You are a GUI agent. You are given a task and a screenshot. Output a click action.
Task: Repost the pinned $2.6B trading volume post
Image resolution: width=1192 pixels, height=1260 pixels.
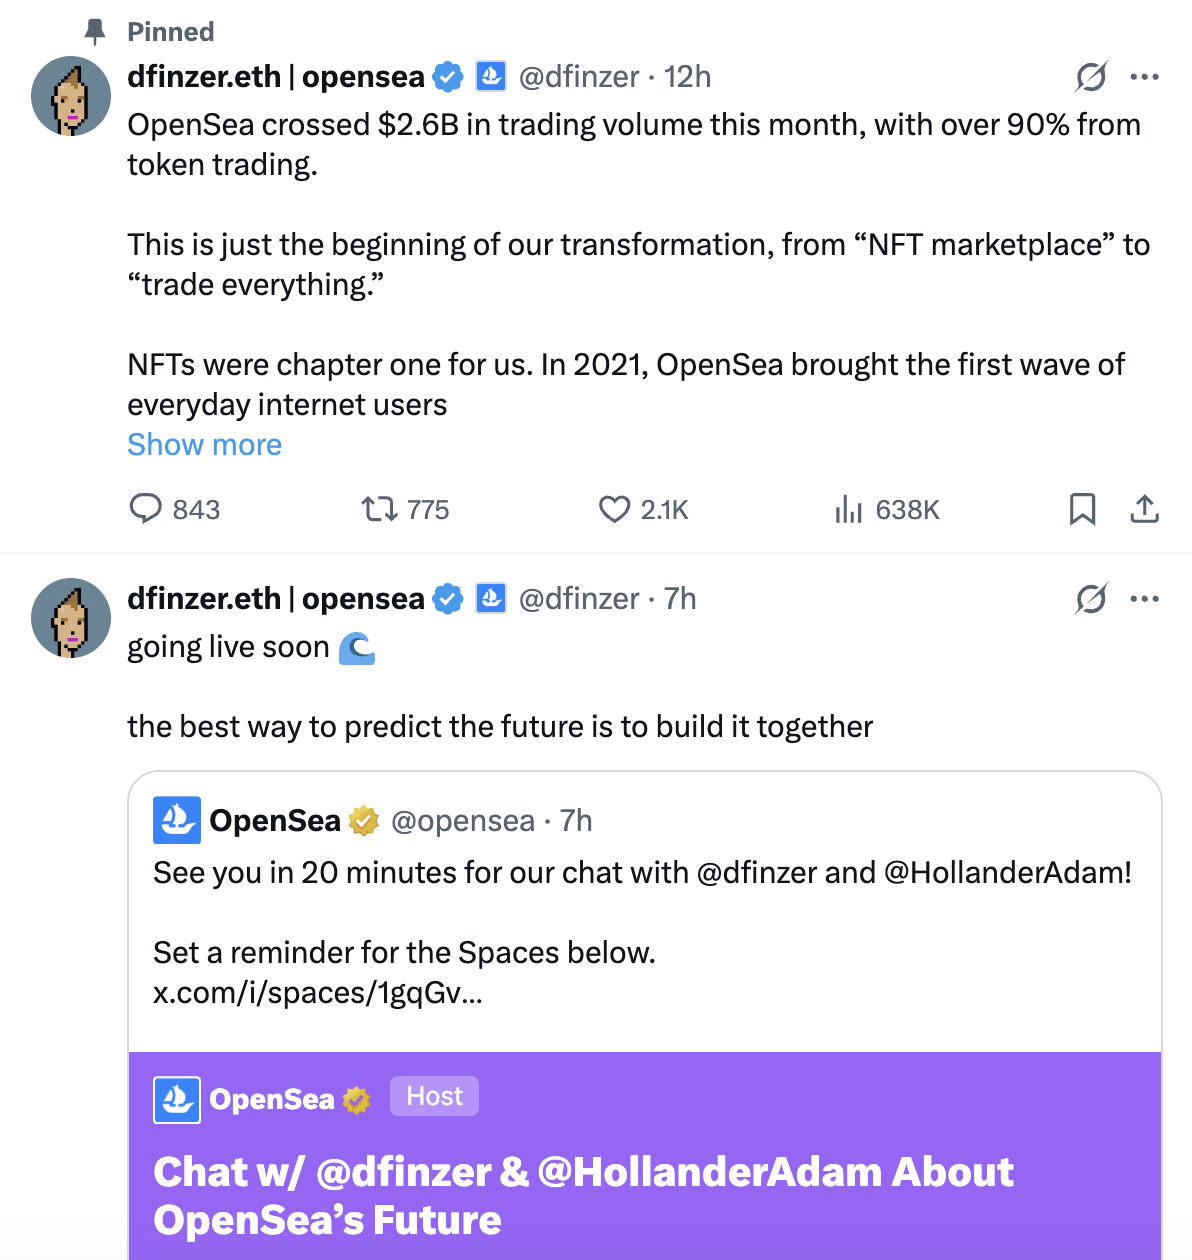click(x=380, y=509)
